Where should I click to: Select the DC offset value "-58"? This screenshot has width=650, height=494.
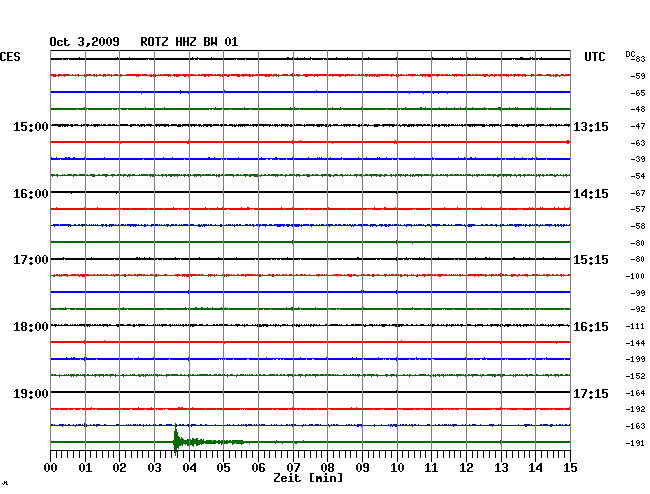pos(638,226)
